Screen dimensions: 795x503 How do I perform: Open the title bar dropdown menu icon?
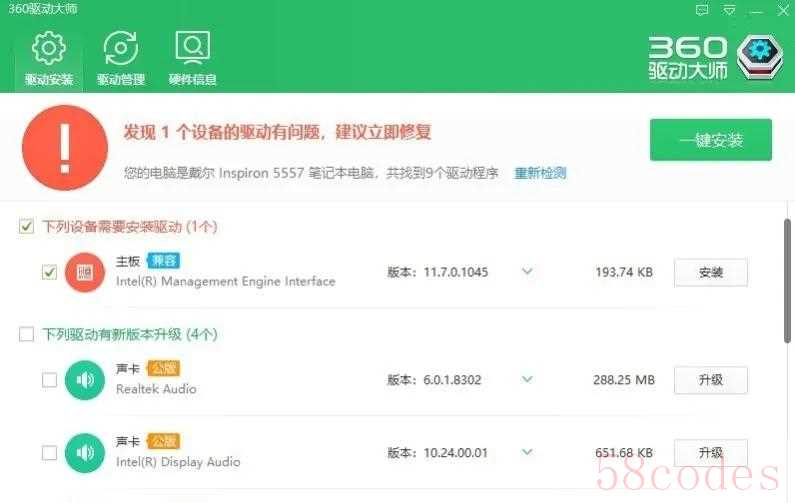click(729, 10)
